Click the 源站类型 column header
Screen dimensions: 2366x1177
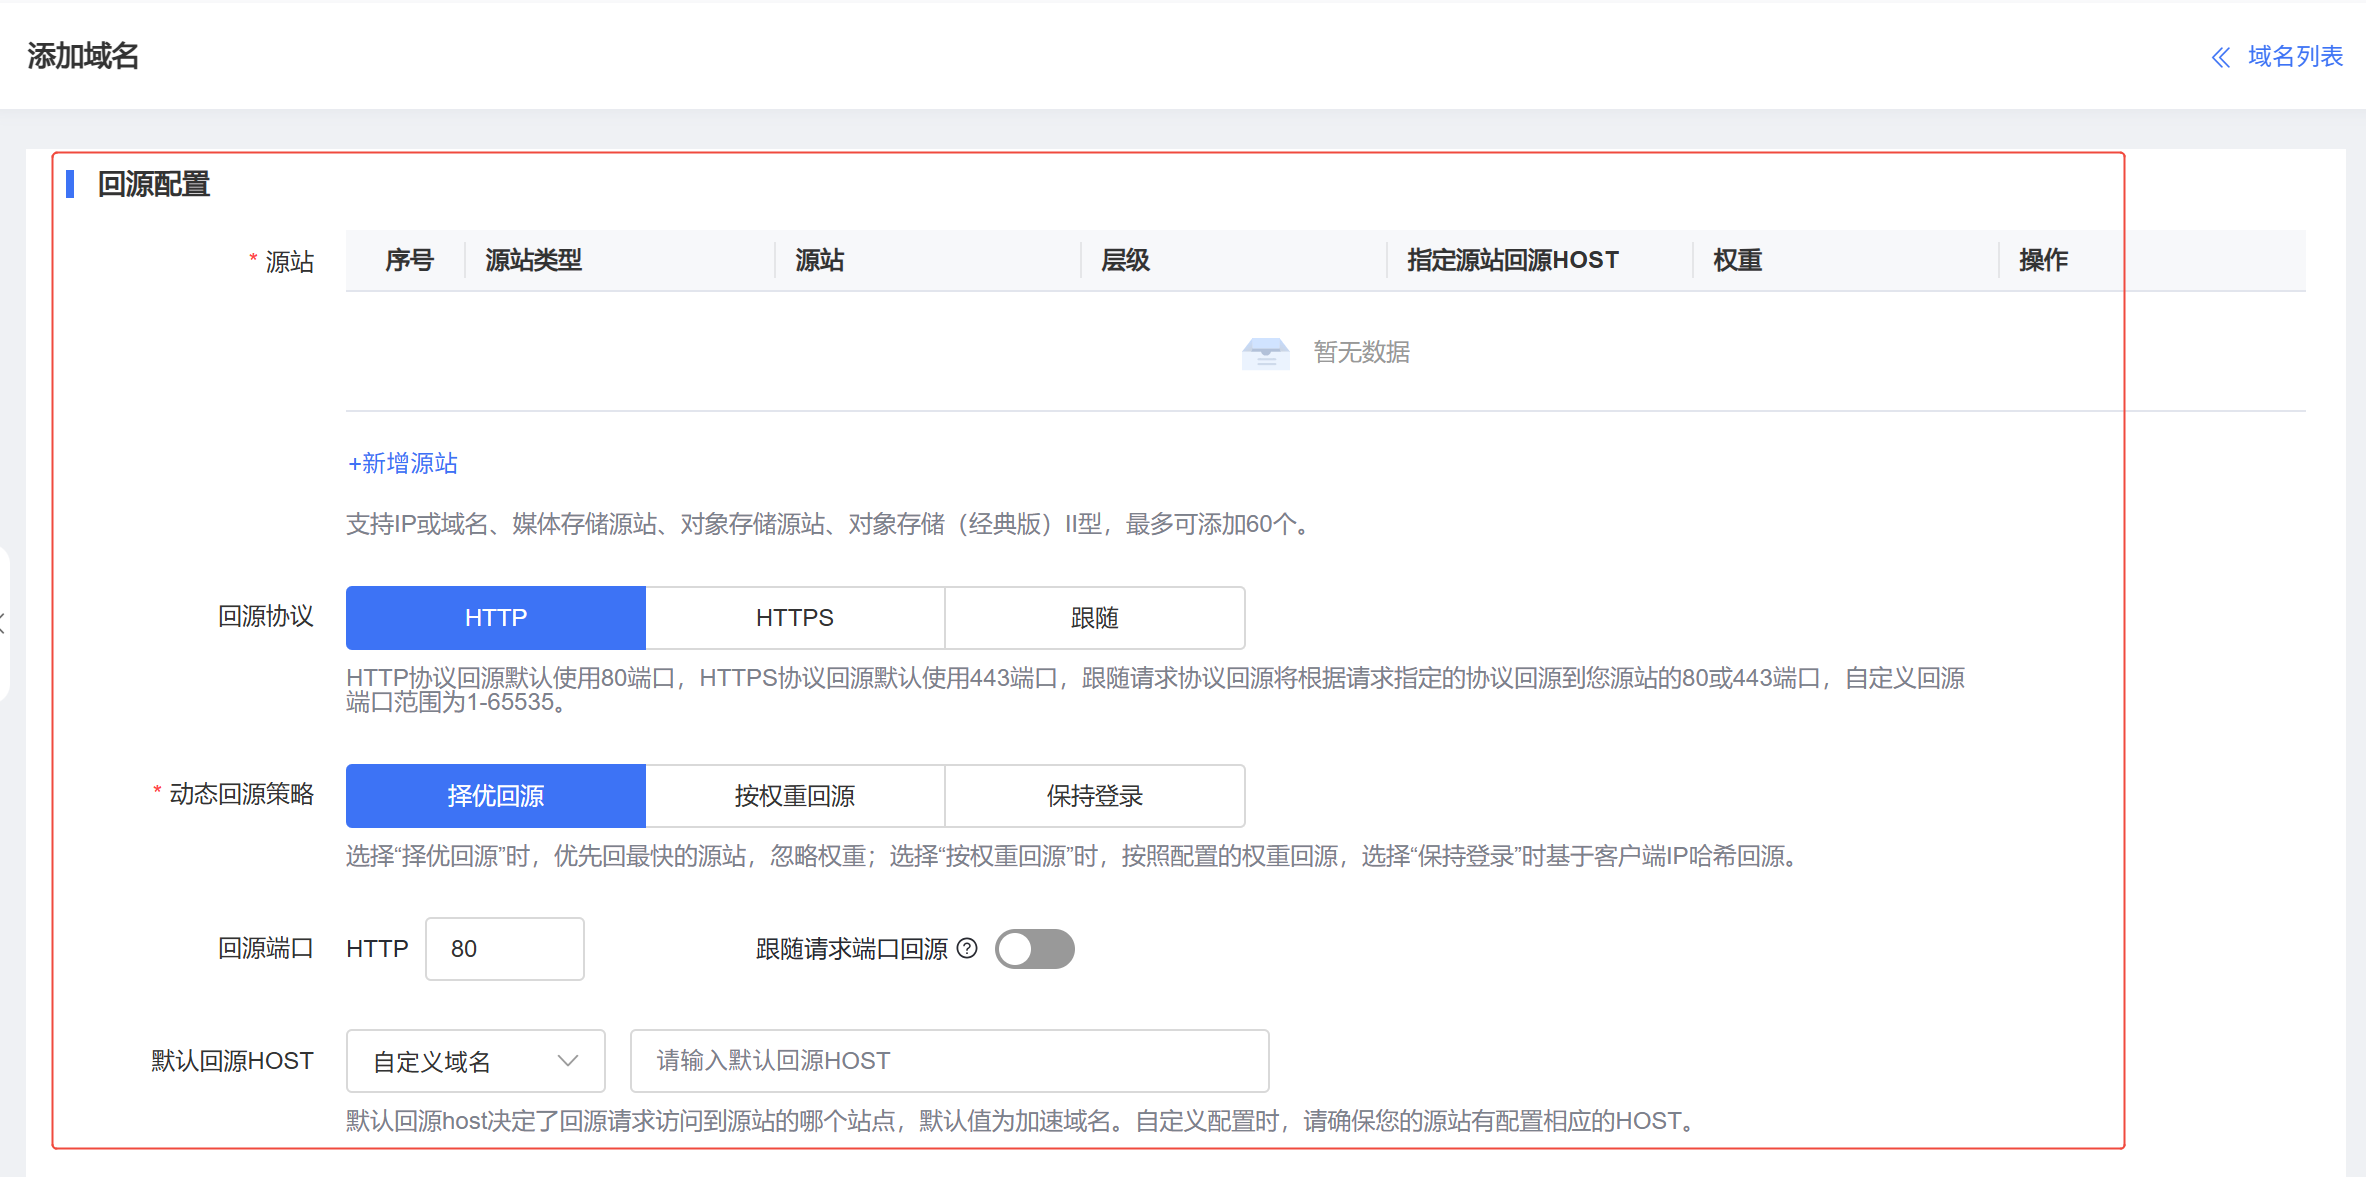click(533, 261)
